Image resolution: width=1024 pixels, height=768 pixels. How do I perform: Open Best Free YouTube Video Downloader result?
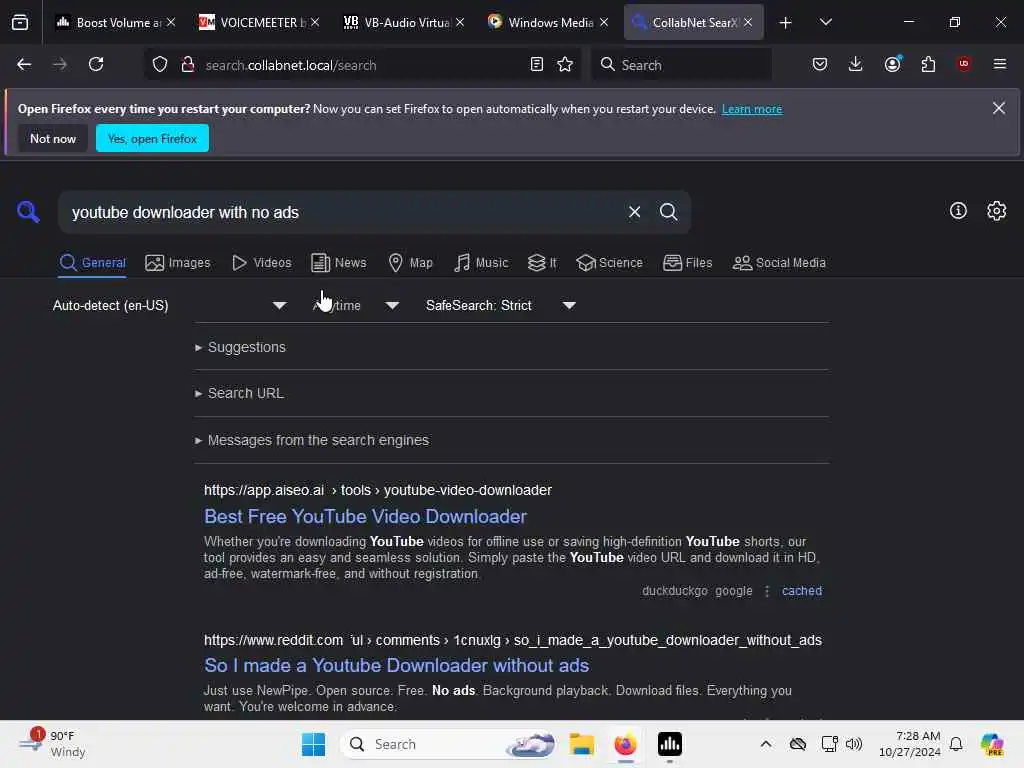(365, 517)
